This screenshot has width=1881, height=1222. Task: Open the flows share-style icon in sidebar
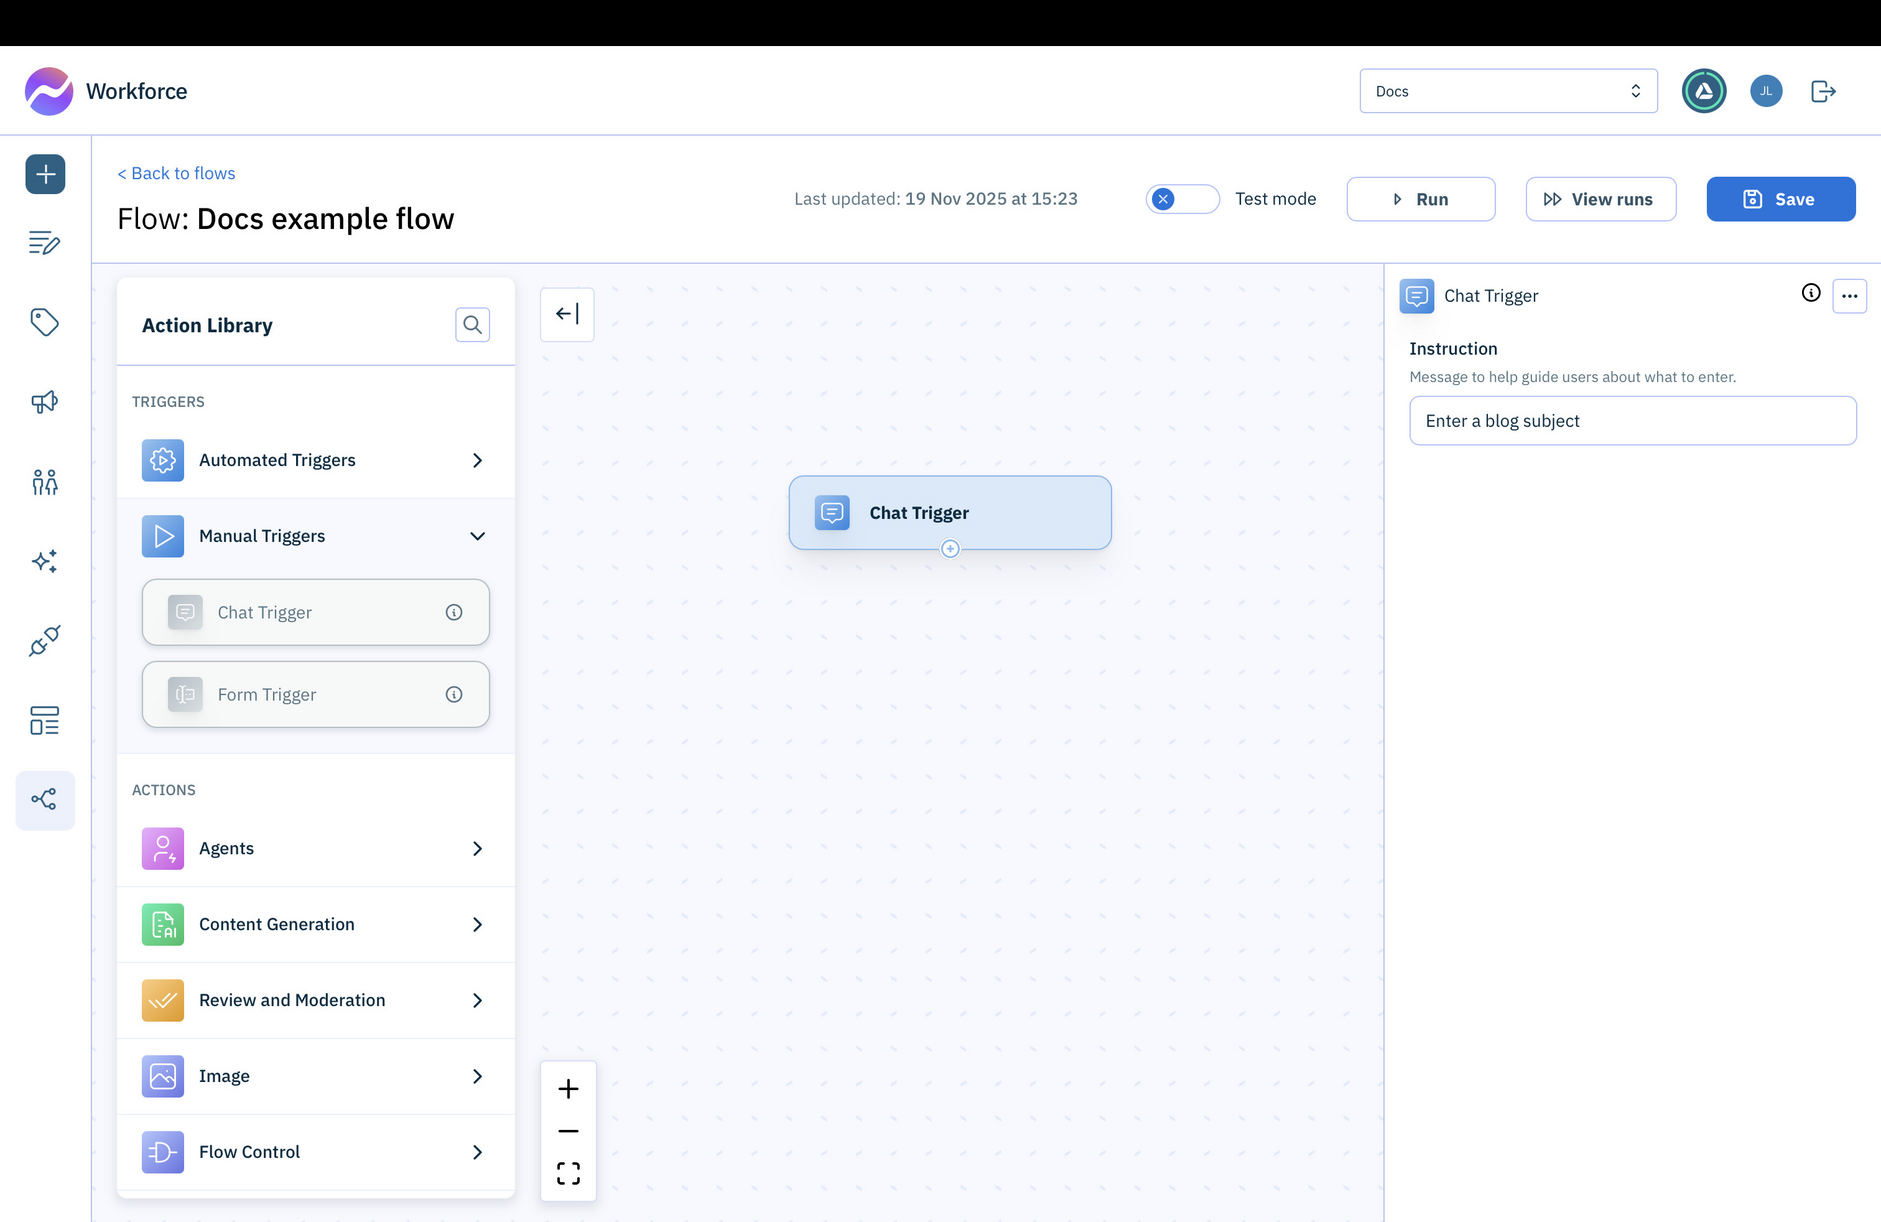pos(44,799)
